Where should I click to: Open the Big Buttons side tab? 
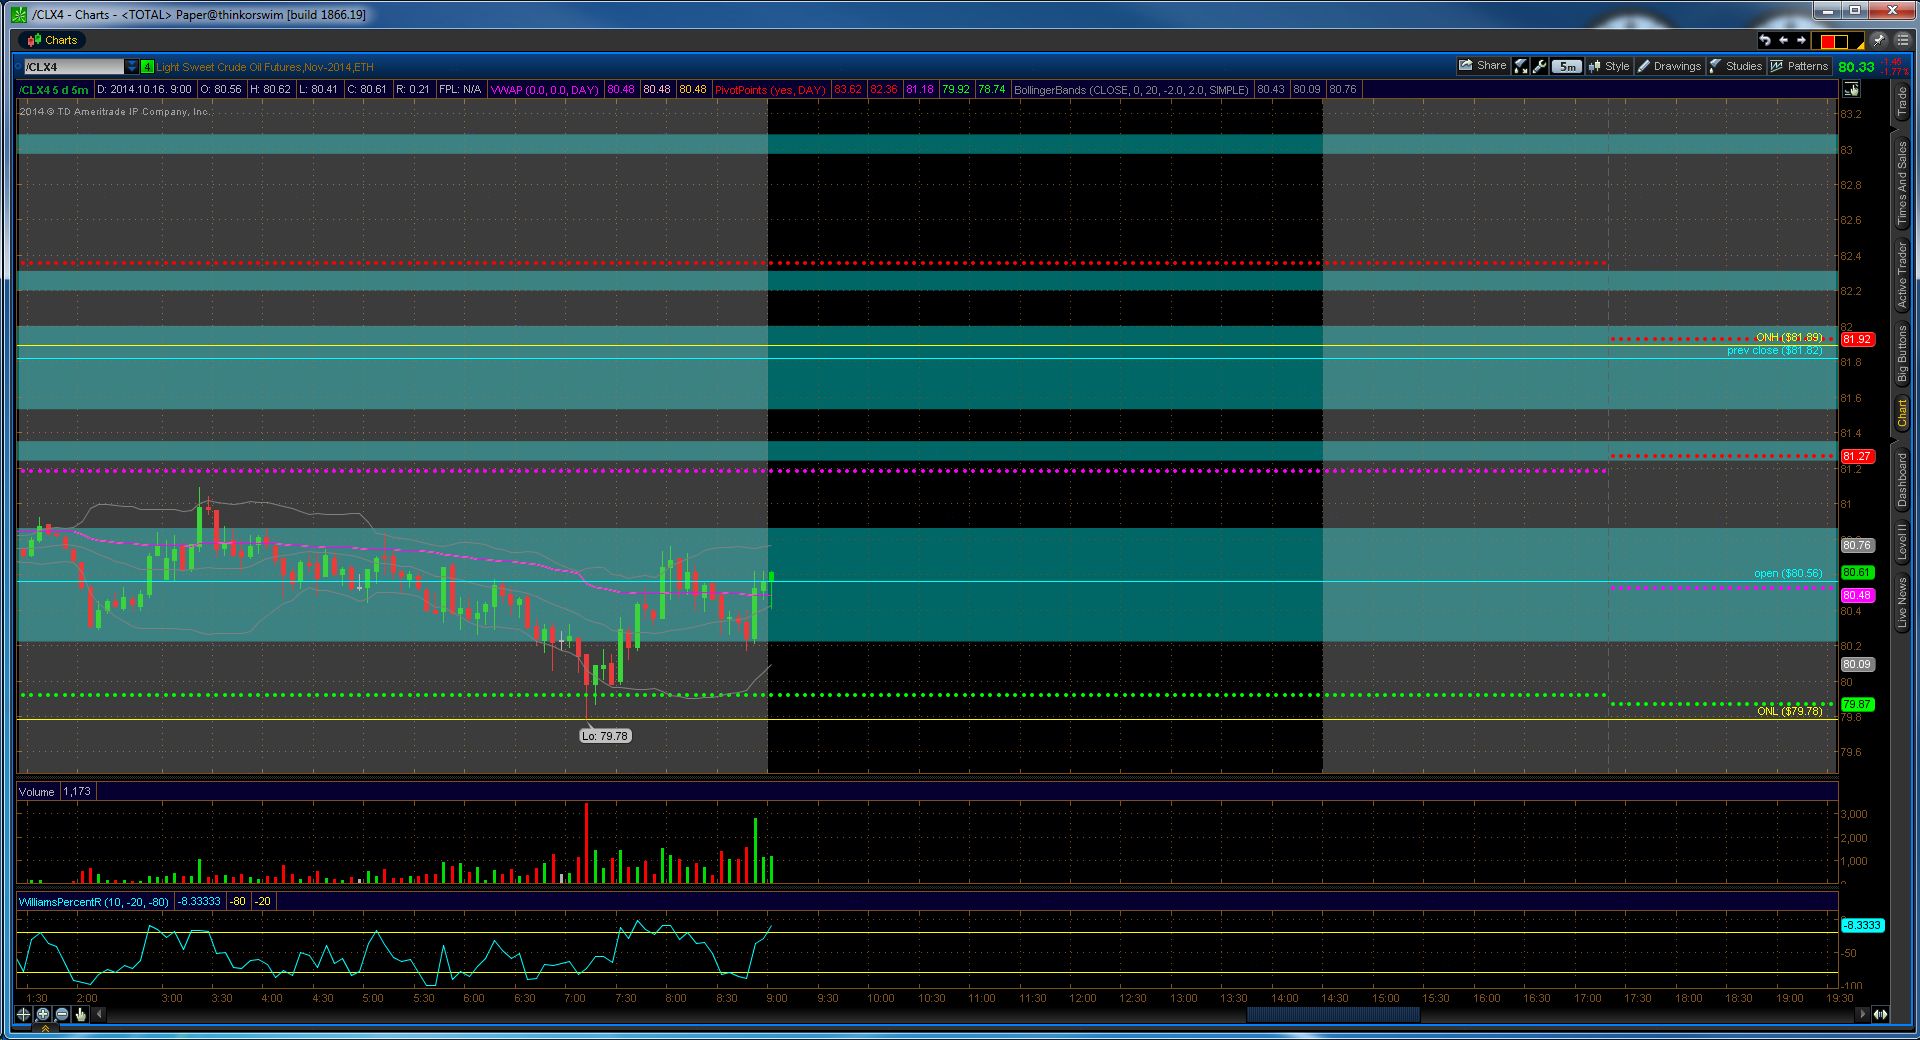coord(1901,353)
